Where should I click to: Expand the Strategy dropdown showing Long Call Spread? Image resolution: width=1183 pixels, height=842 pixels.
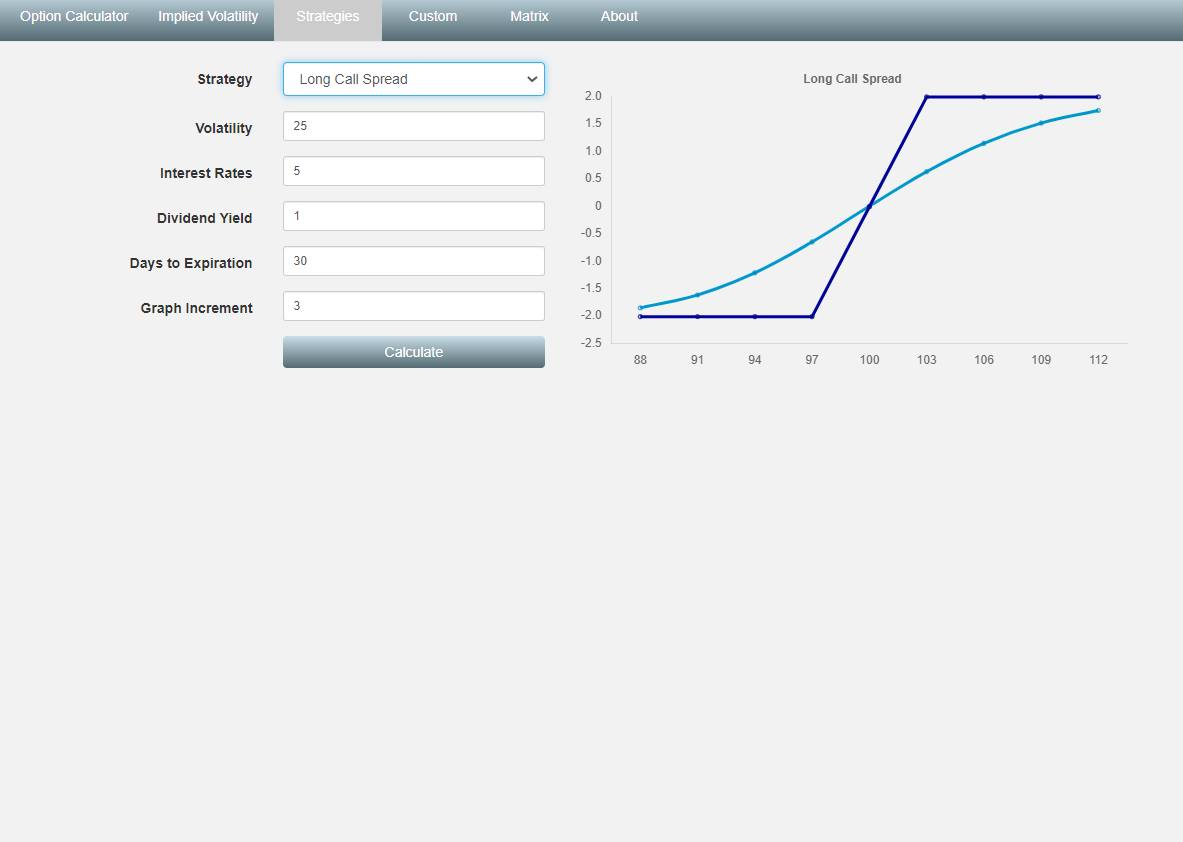click(x=414, y=79)
